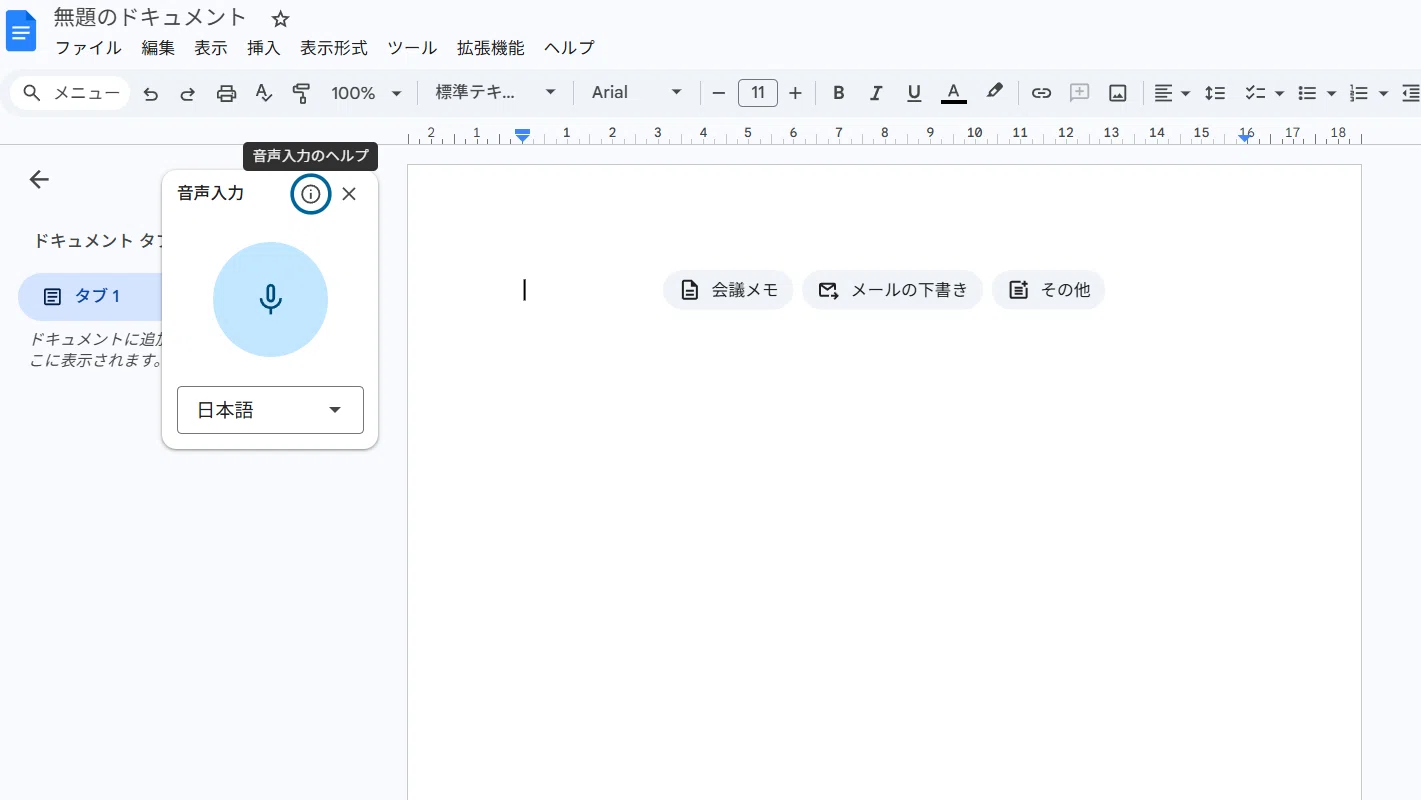1421x800 pixels.
Task: Open the highlight color picker
Action: (x=994, y=93)
